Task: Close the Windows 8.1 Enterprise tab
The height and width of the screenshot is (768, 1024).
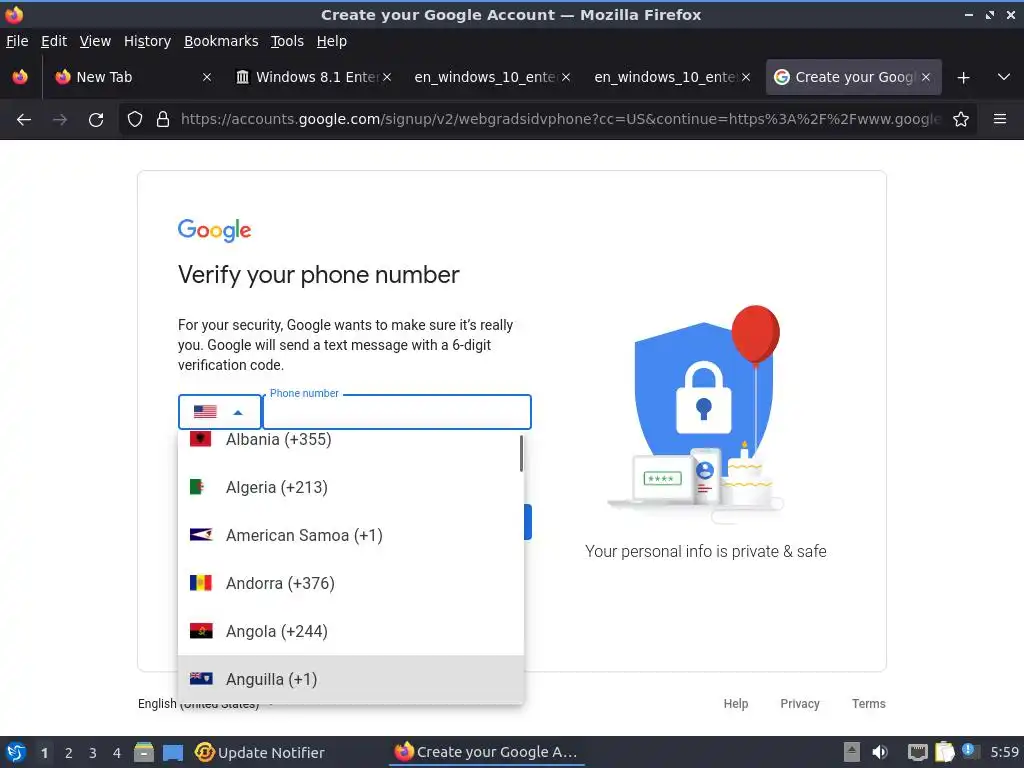Action: 387,77
